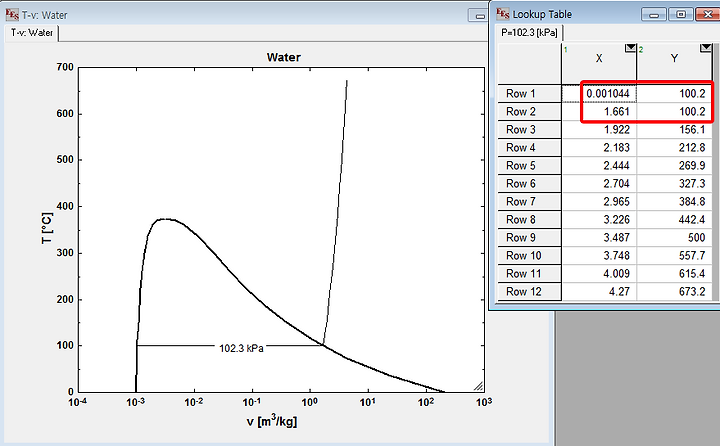Select the Y column header

point(674,63)
